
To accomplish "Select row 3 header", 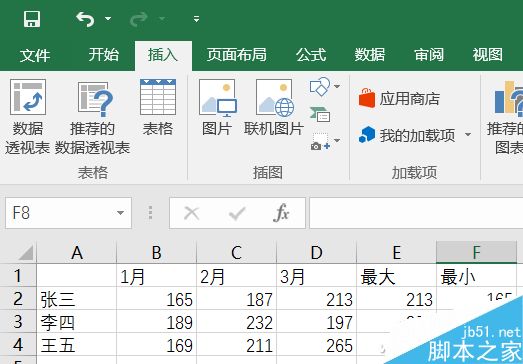I will (18, 322).
